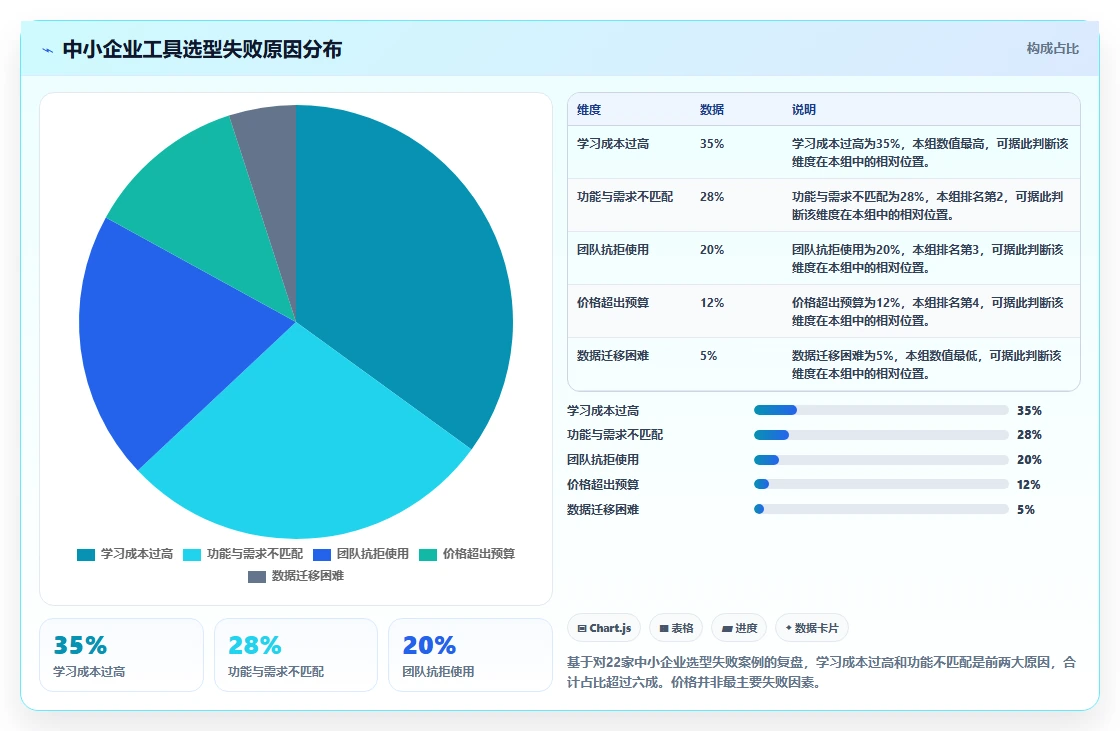
Task: Click the 数据卡片 tag chip
Action: point(812,628)
